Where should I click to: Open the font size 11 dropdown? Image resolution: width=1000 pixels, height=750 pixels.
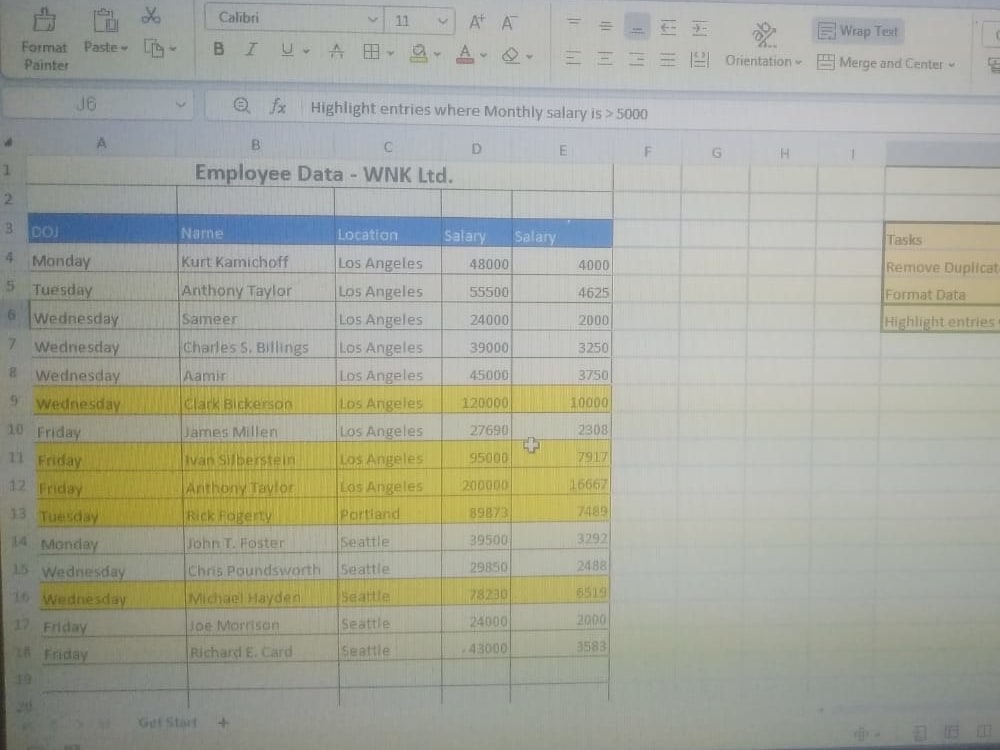pyautogui.click(x=420, y=17)
